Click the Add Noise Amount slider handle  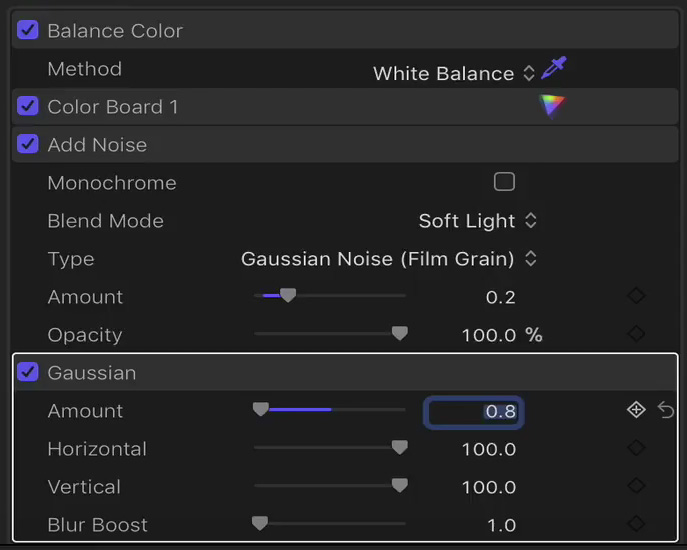[x=288, y=295]
